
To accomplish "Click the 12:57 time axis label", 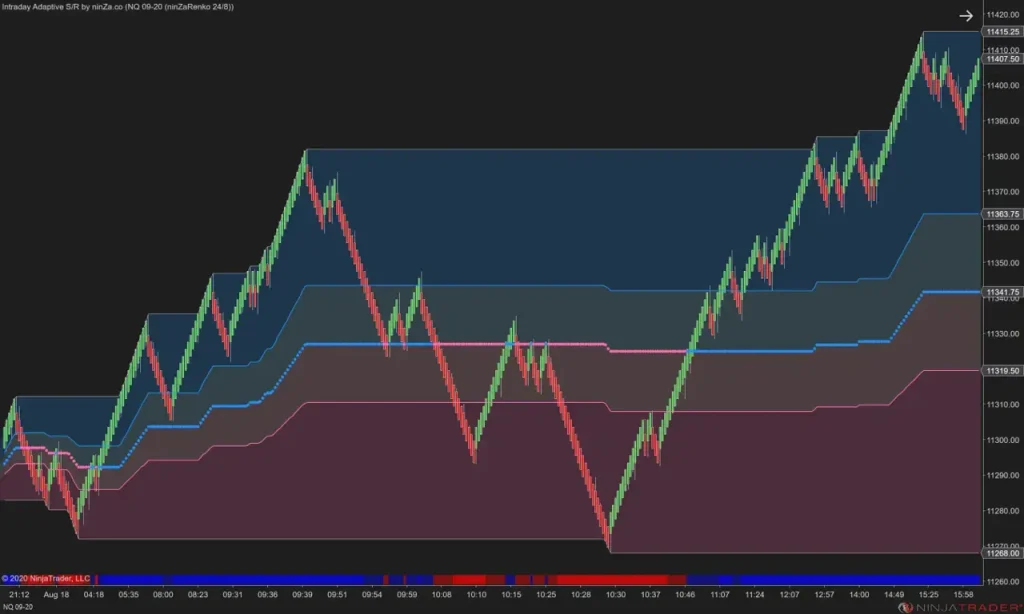I will pyautogui.click(x=824, y=594).
